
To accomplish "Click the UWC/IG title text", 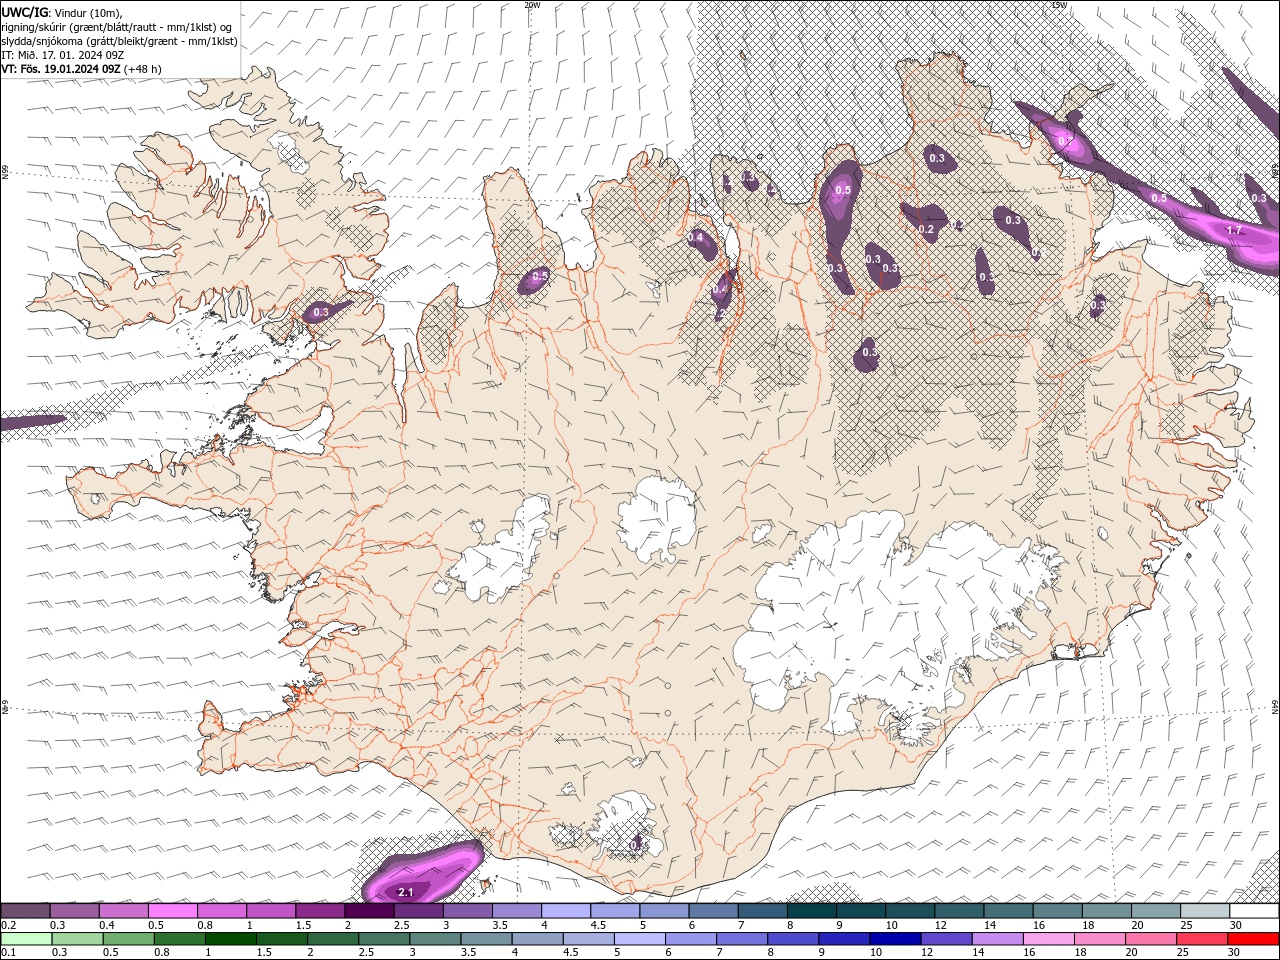I will click(24, 12).
